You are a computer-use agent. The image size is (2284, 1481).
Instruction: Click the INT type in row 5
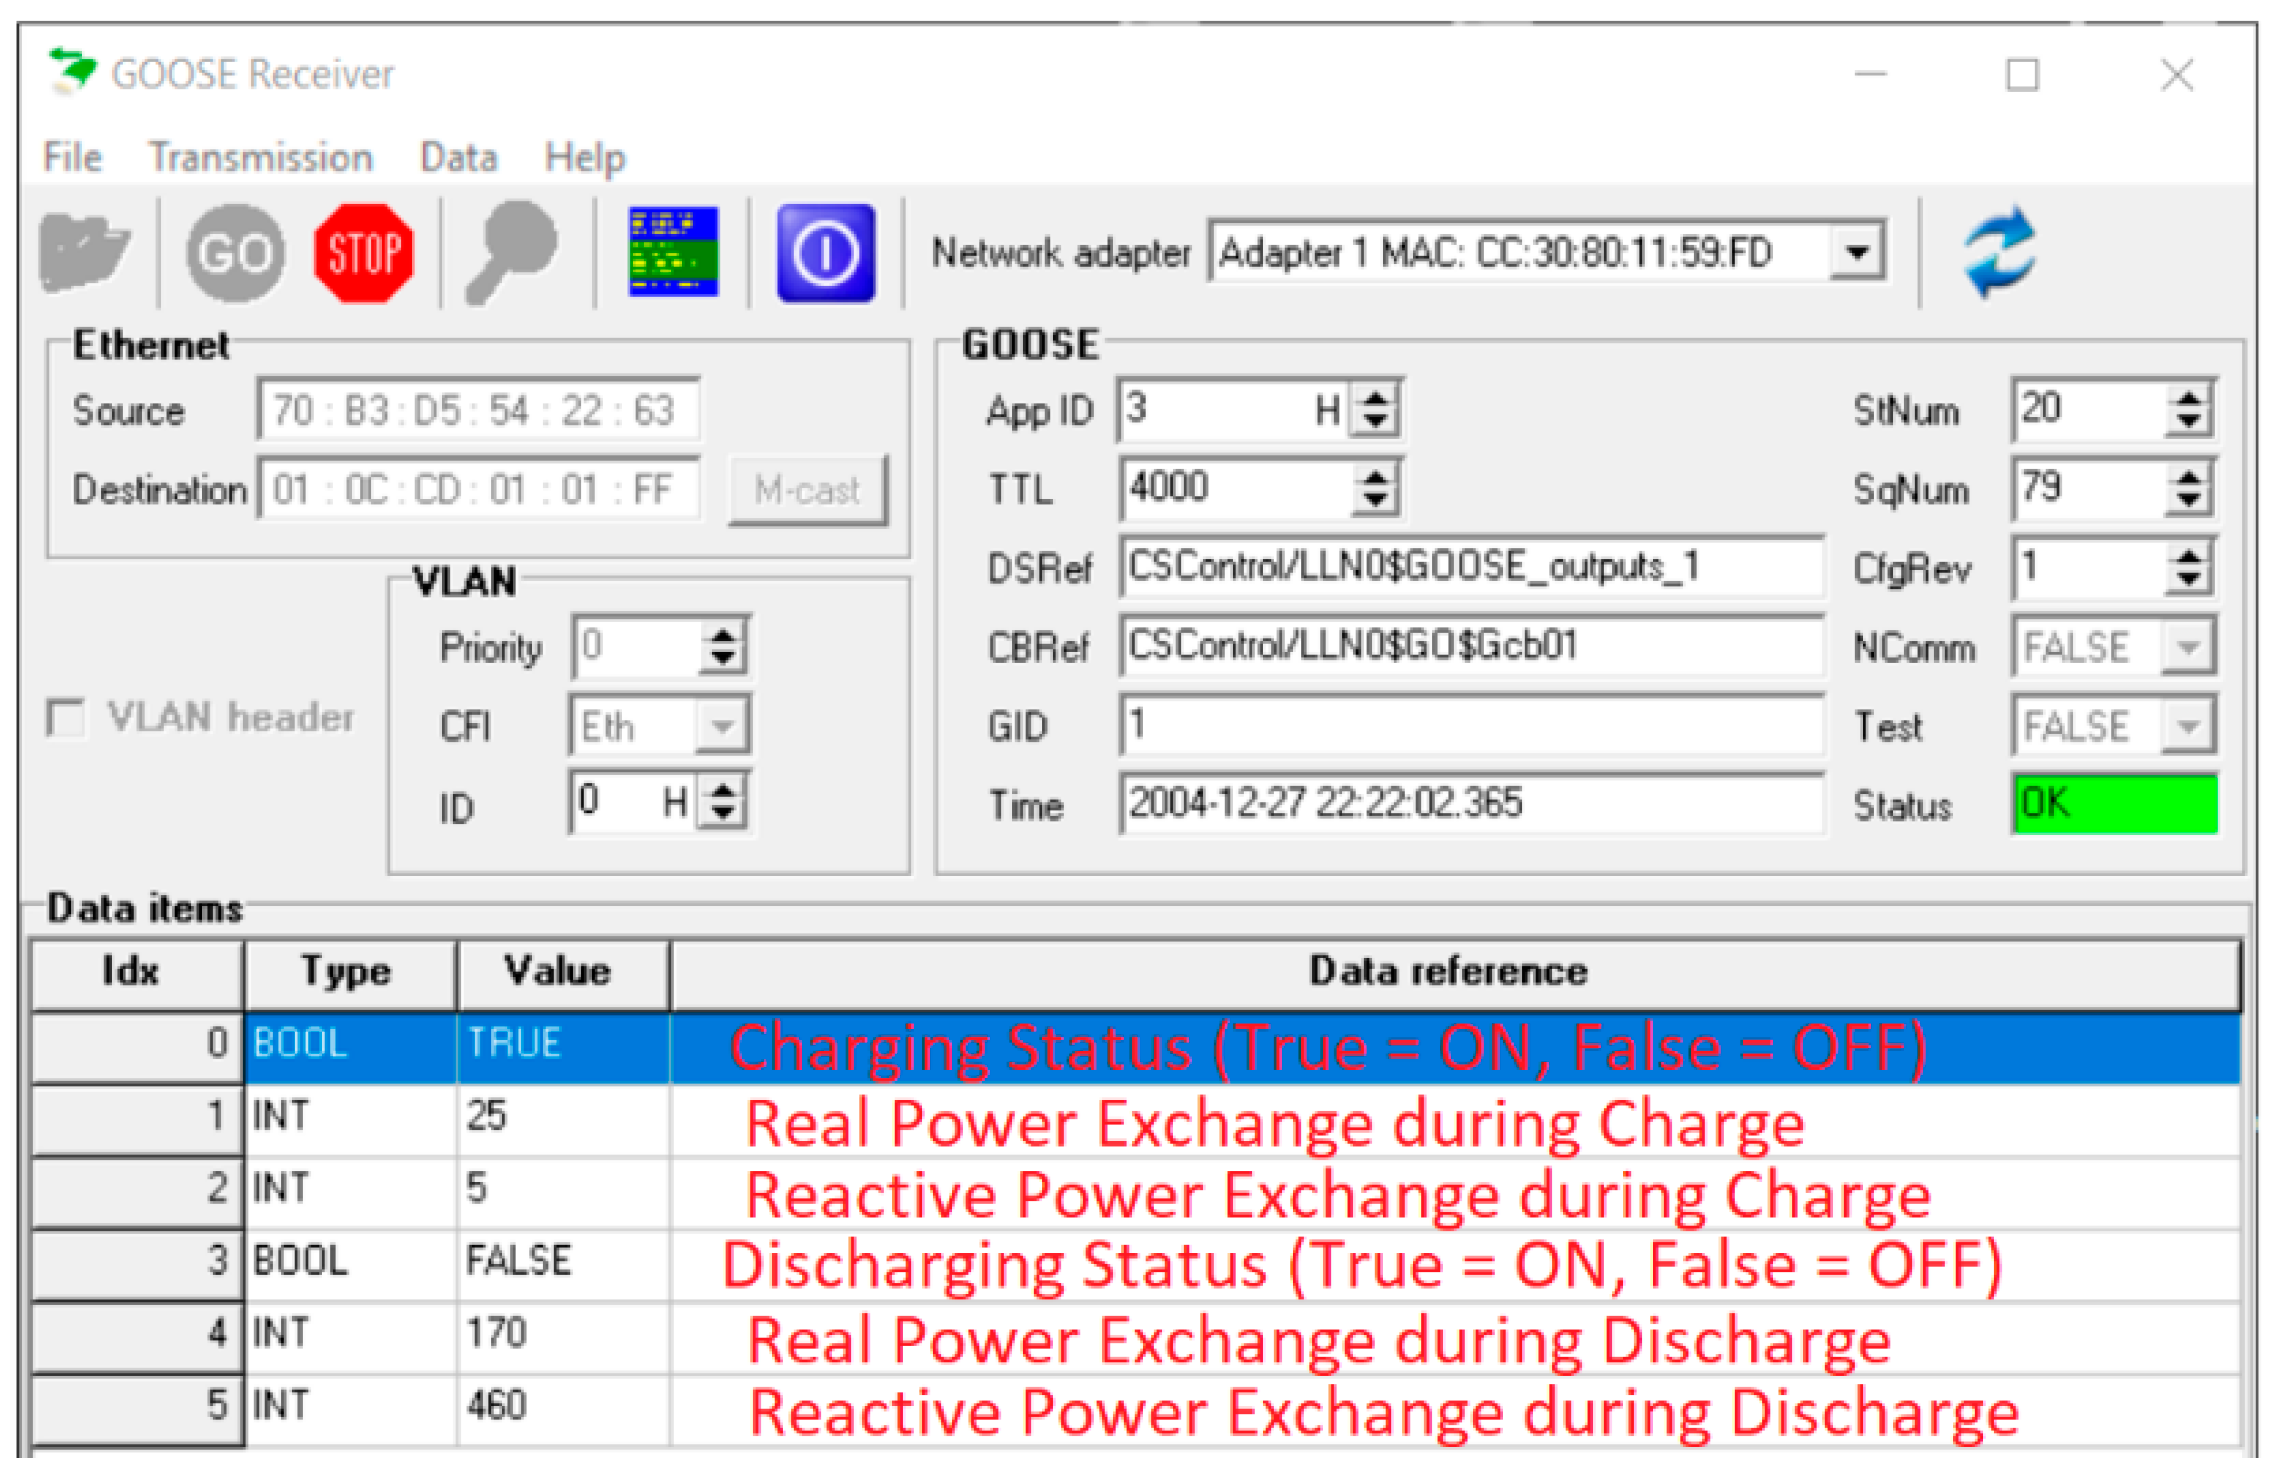pyautogui.click(x=351, y=1411)
